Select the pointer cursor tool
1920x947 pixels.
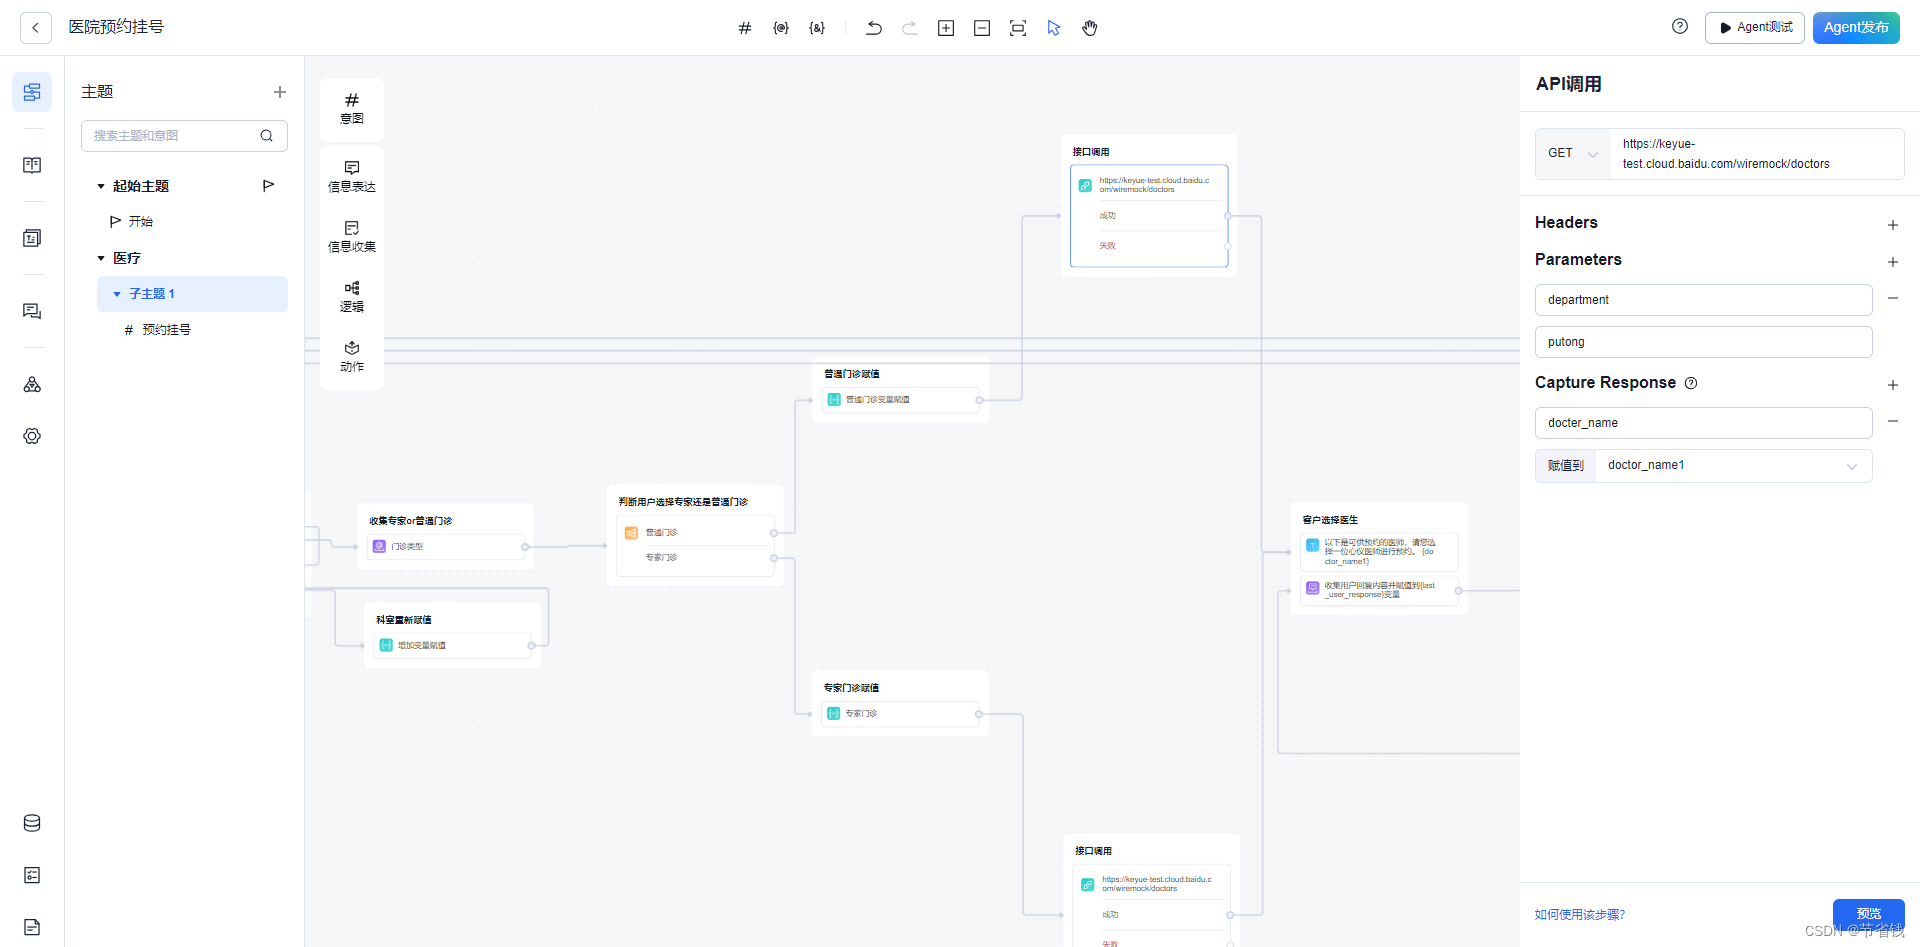1054,28
